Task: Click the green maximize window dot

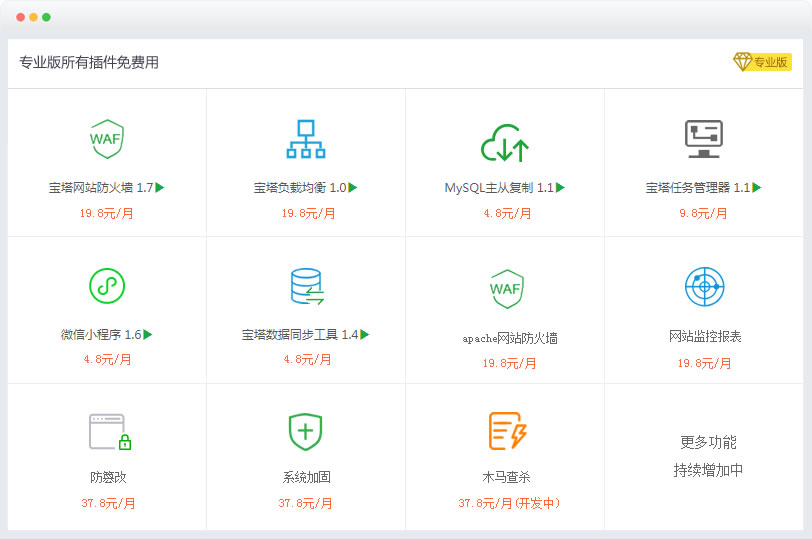Action: (x=46, y=17)
